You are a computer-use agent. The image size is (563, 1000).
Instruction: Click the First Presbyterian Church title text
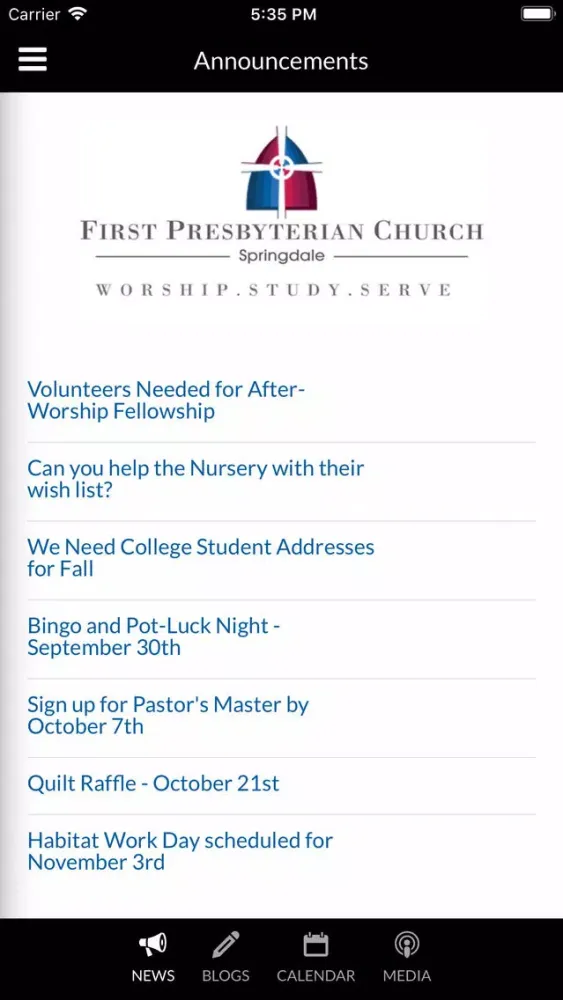click(x=282, y=230)
